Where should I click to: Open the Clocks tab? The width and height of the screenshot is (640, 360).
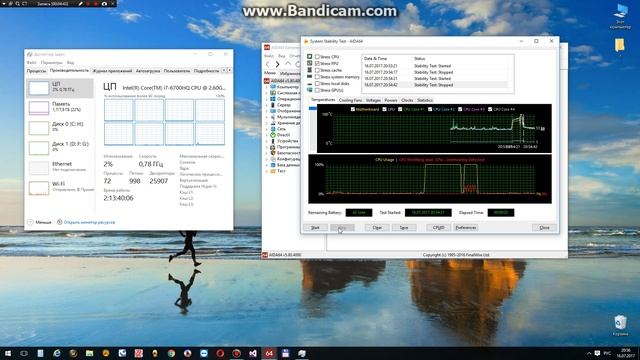tap(407, 100)
